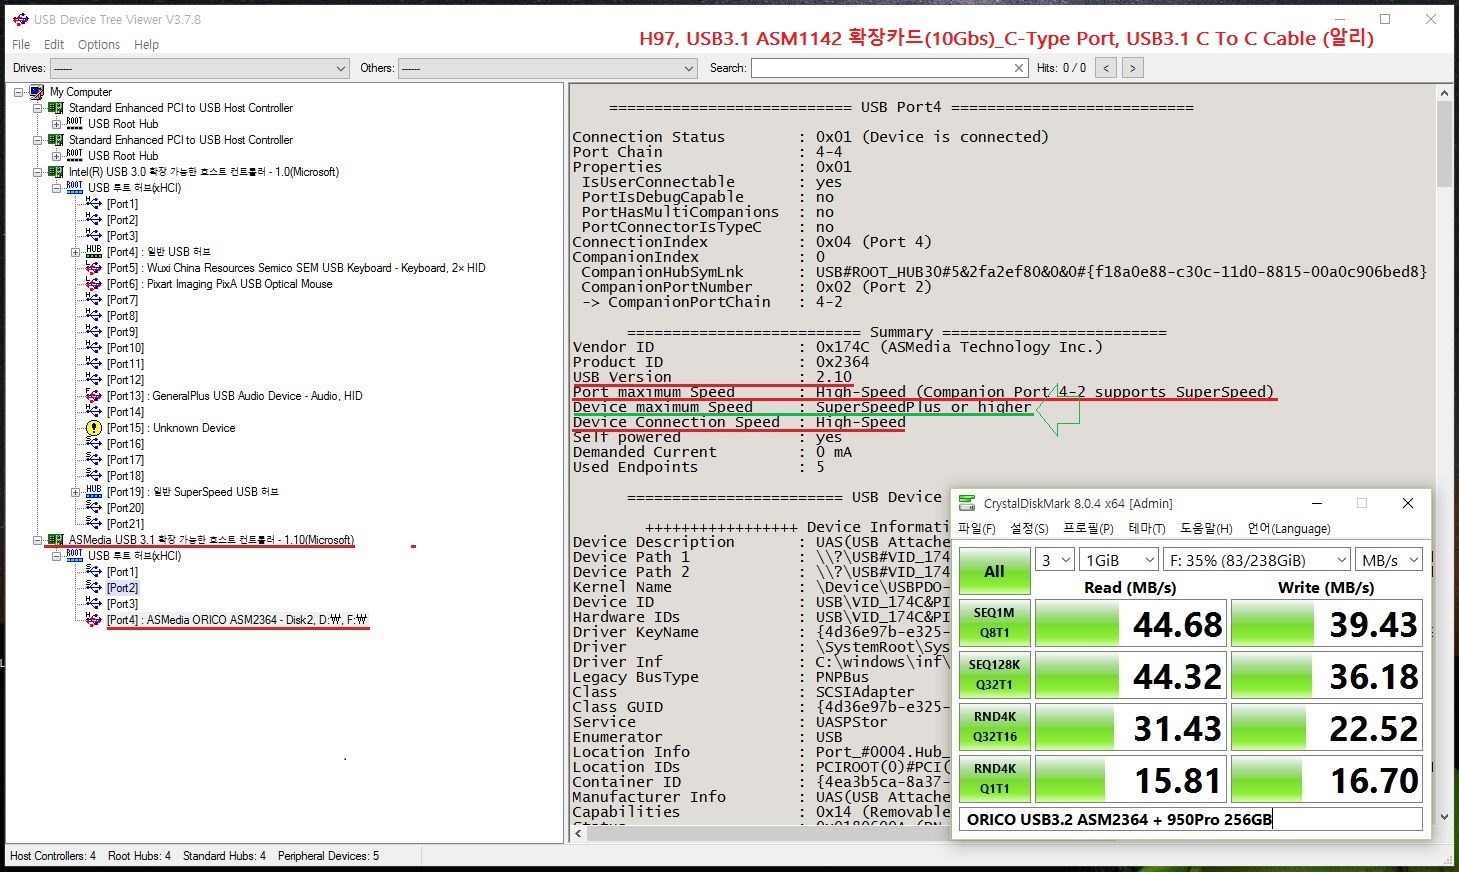This screenshot has height=872, width=1459.
Task: Click the ASMedia USB 3.1 host controller chip icon
Action: 56,540
